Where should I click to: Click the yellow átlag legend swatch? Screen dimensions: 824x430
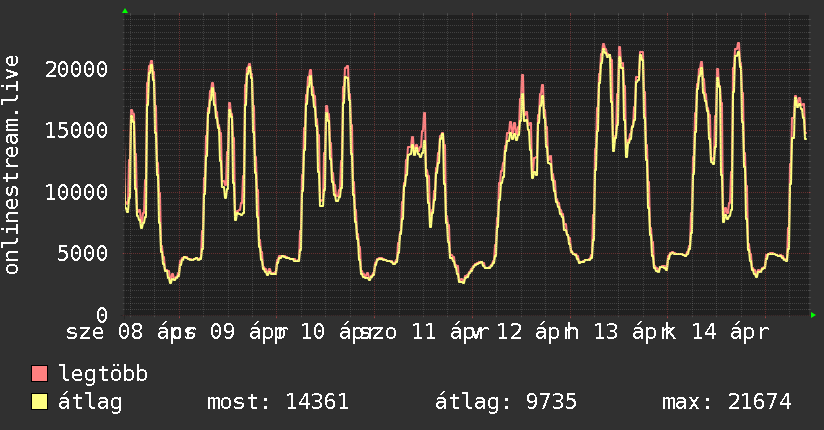(x=40, y=403)
